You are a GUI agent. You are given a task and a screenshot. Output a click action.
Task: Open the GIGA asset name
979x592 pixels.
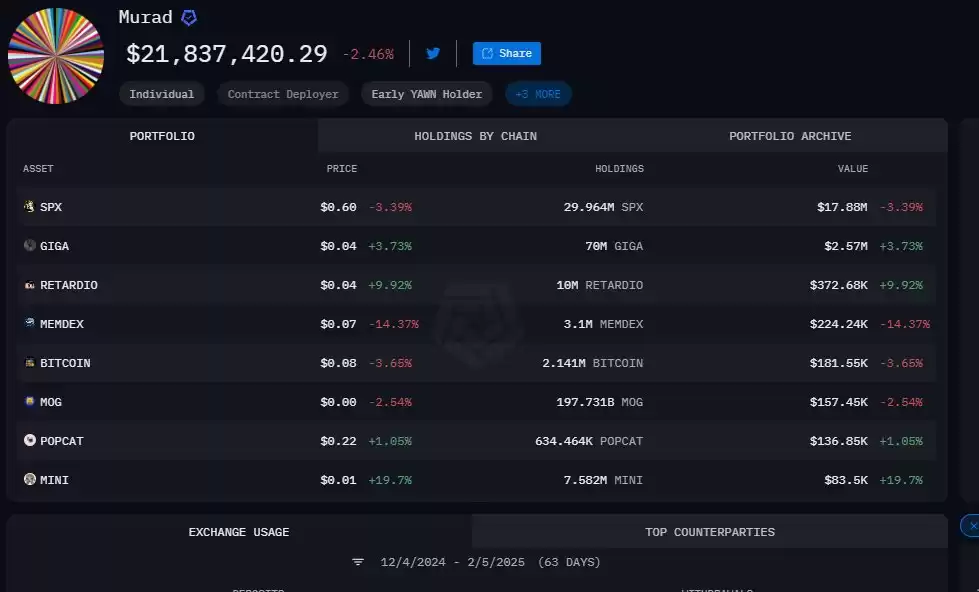(x=54, y=246)
